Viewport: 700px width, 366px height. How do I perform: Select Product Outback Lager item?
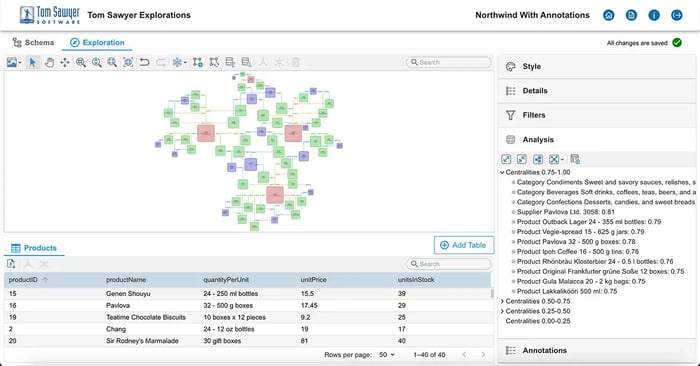[x=589, y=222]
